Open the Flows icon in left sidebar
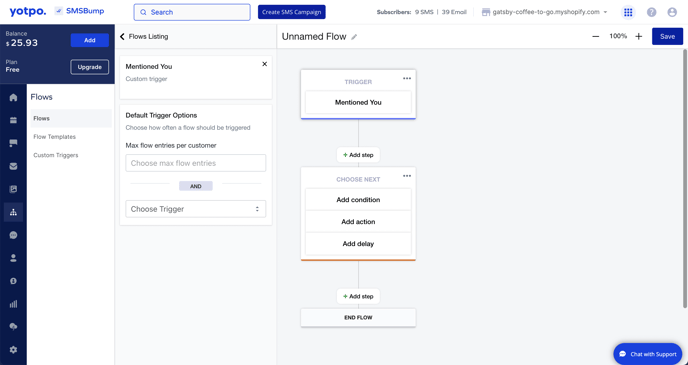Screen dimensions: 688x365 [x=13, y=212]
